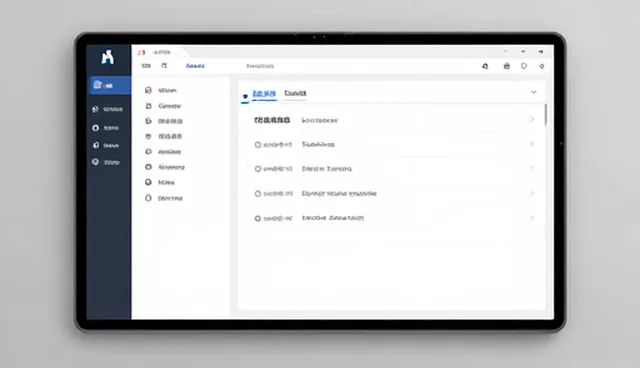640x368 pixels.
Task: Select the fifth entry in the white navigation list
Action: [163, 152]
